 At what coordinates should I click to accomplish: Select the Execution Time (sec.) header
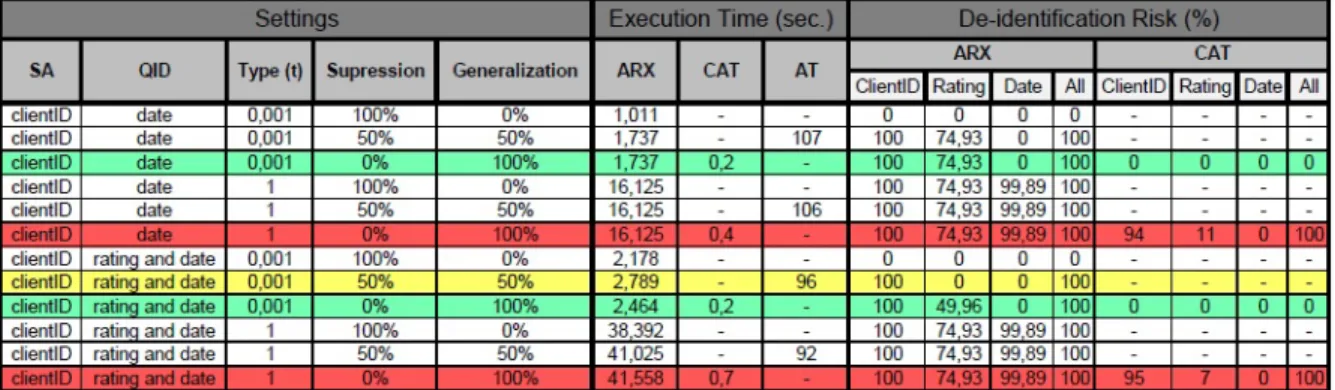[x=721, y=19]
